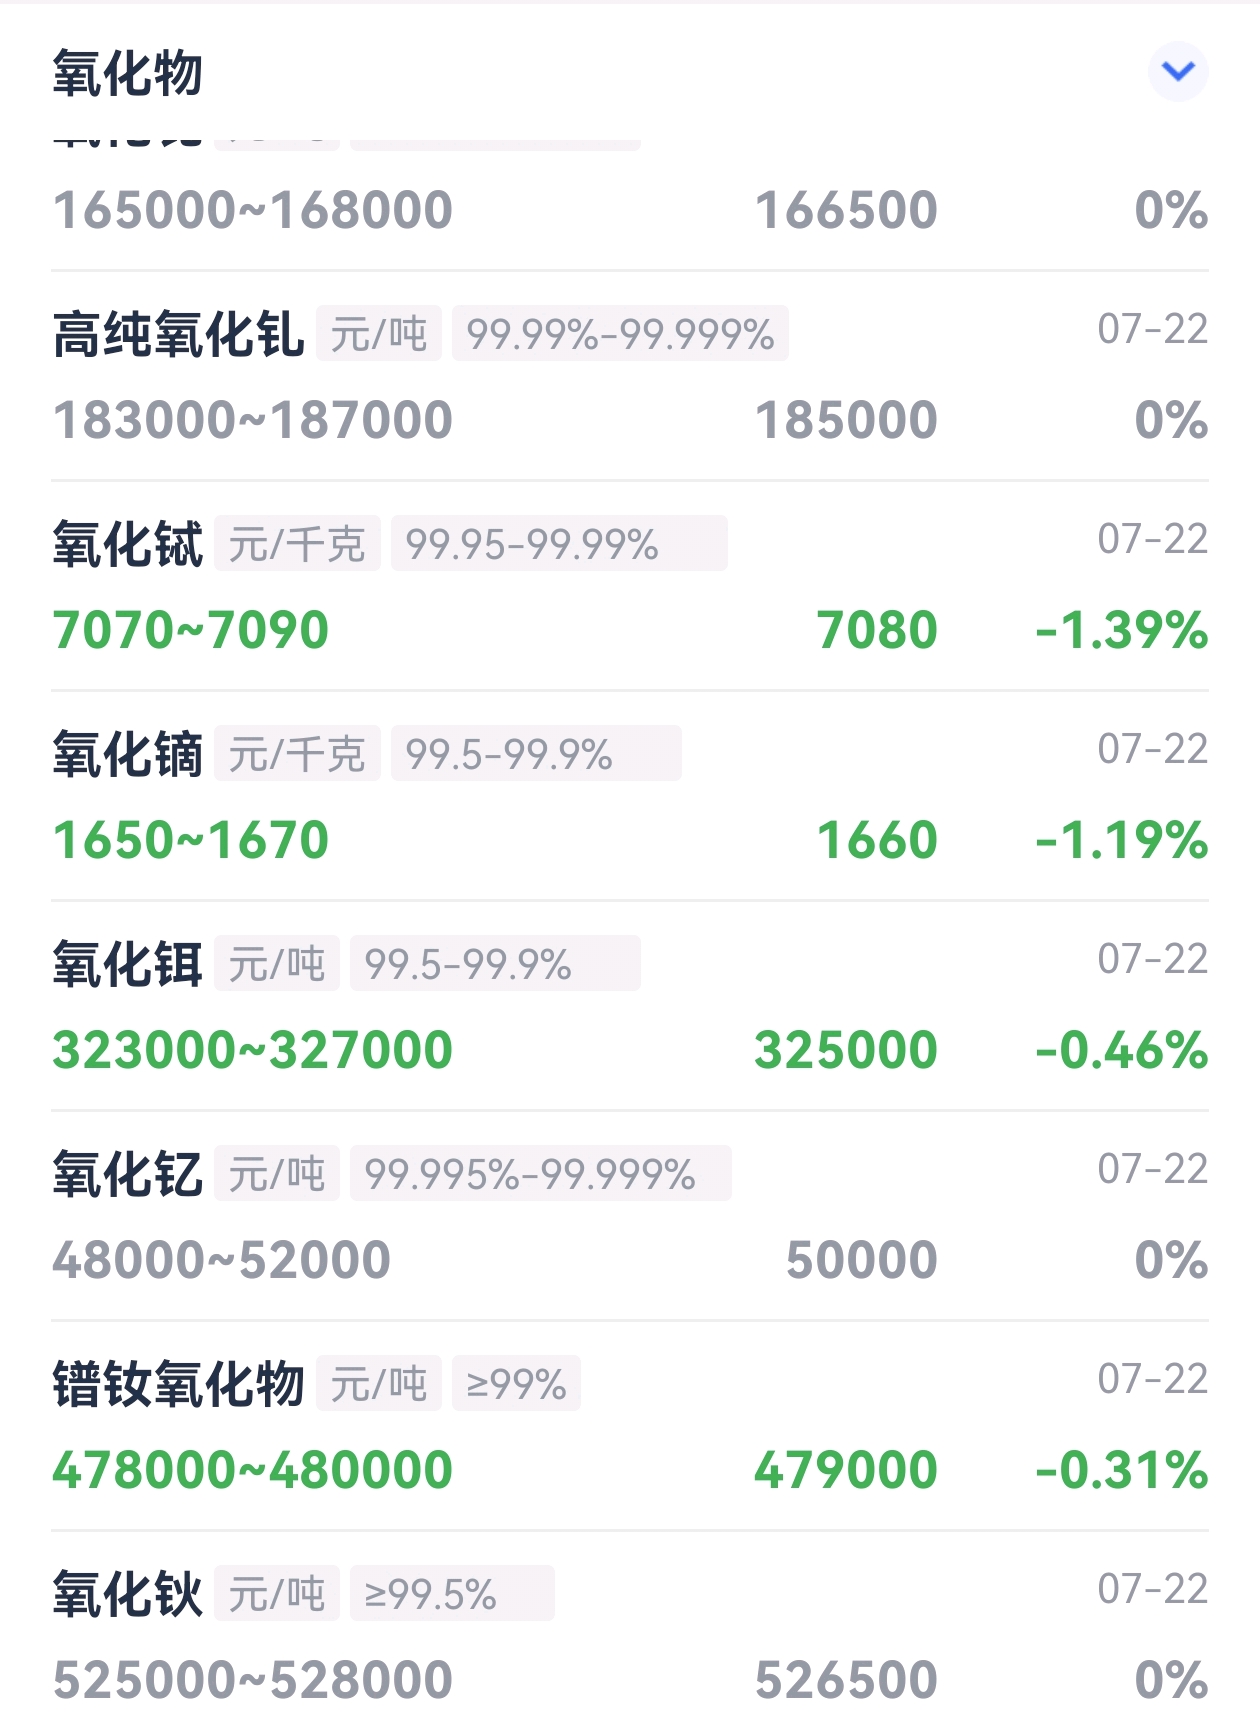1260x1735 pixels.
Task: Tap the ≥99.5% purity tag of 氧化钬
Action: tap(452, 1594)
